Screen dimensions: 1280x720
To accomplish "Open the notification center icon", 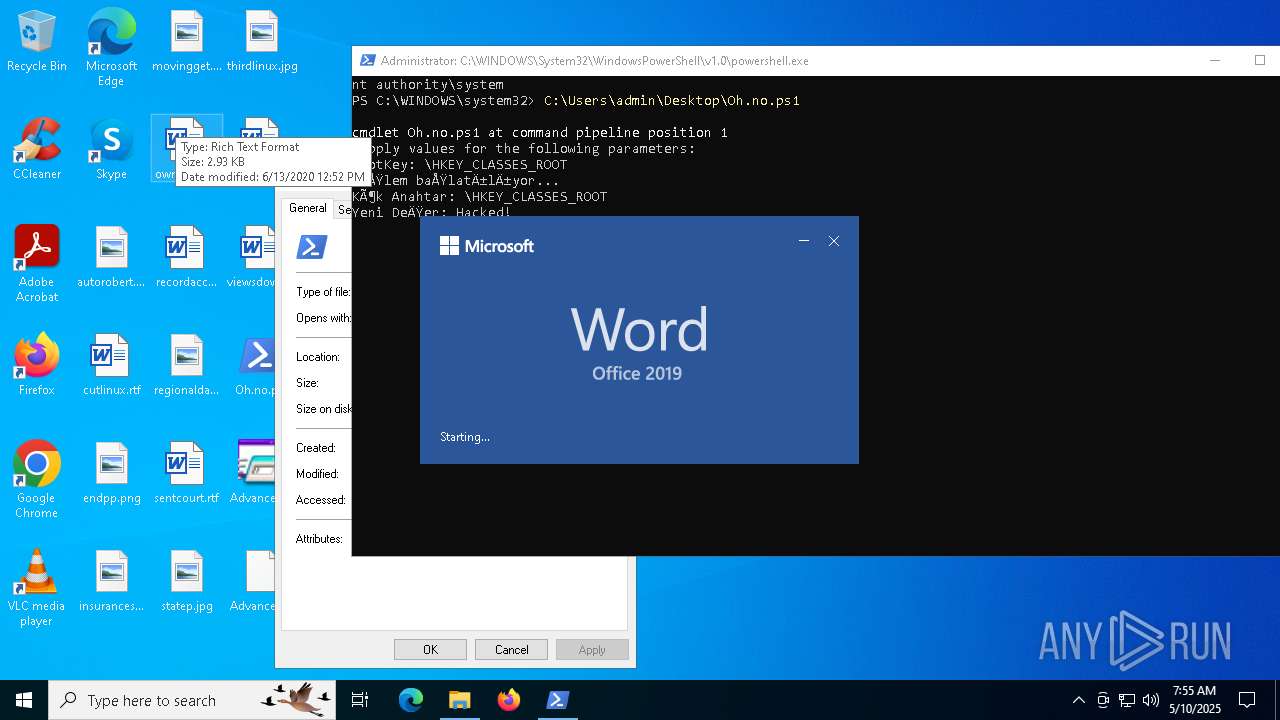I will [x=1247, y=700].
